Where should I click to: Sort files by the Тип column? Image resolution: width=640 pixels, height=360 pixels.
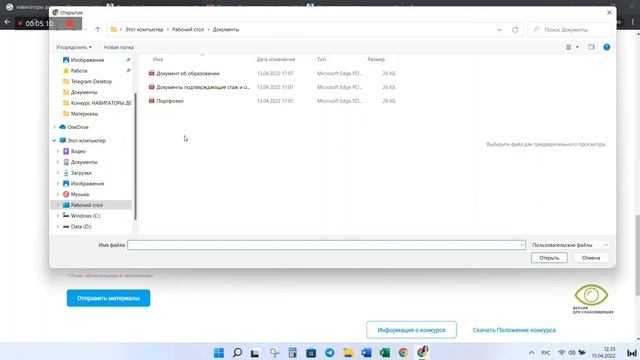[322, 60]
